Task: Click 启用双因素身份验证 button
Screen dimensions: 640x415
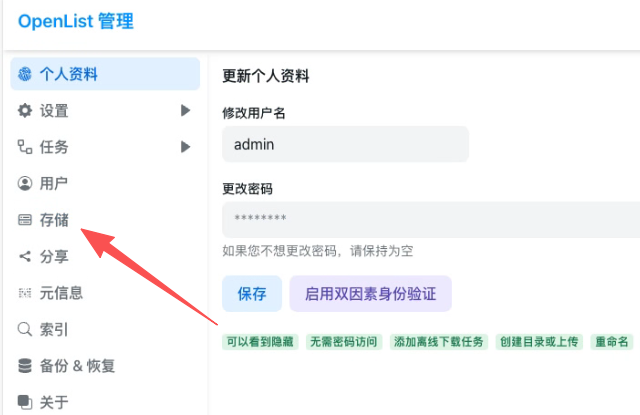Action: pyautogui.click(x=371, y=294)
